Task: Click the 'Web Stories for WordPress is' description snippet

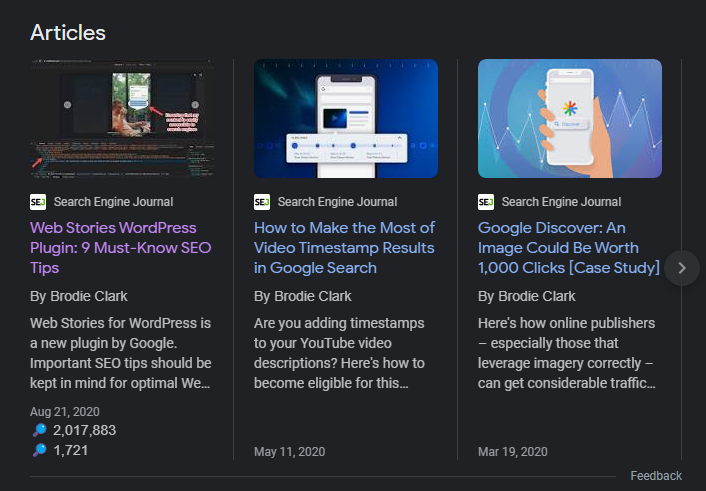Action: pyautogui.click(x=121, y=353)
